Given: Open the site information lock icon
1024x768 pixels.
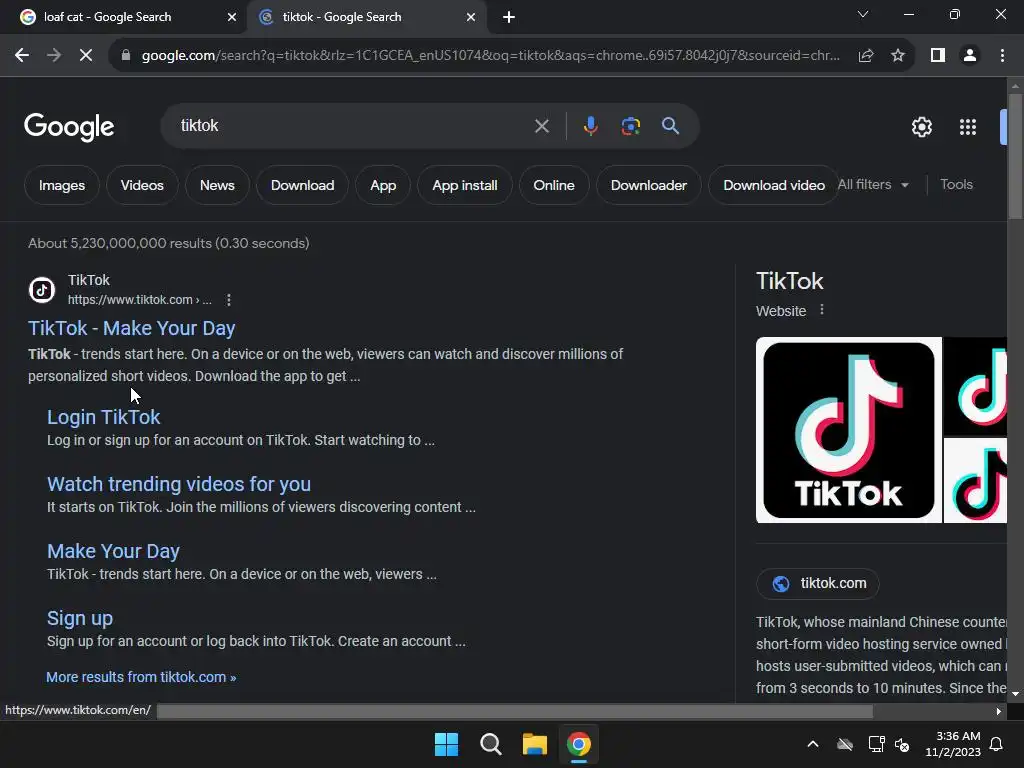Looking at the screenshot, I should click(126, 56).
